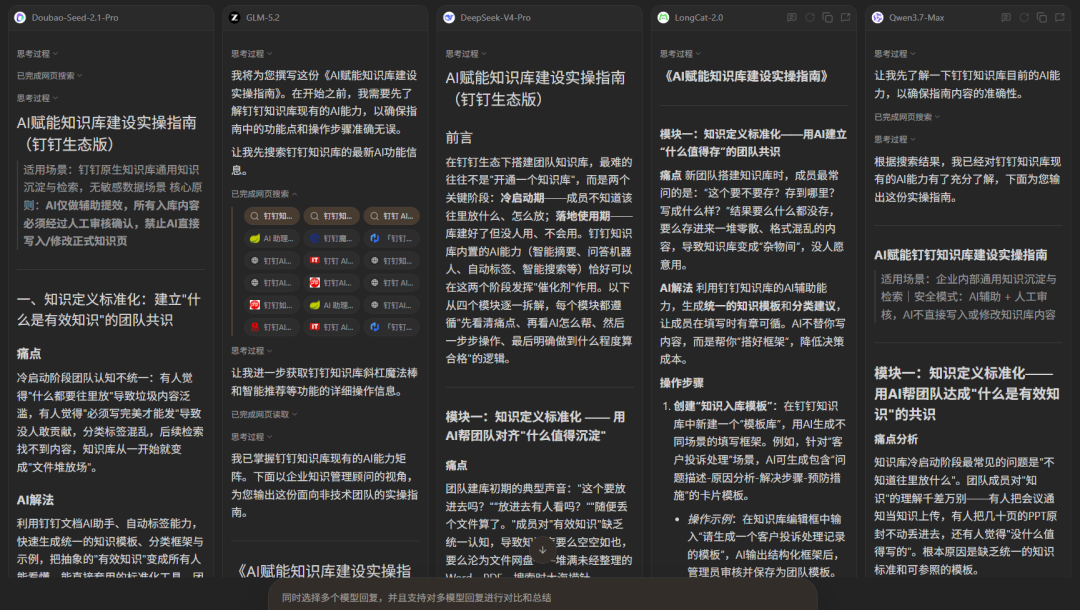This screenshot has width=1080, height=610.
Task: Expand 思考过程 directly below the GLM-5.2 header
Action: pos(251,54)
